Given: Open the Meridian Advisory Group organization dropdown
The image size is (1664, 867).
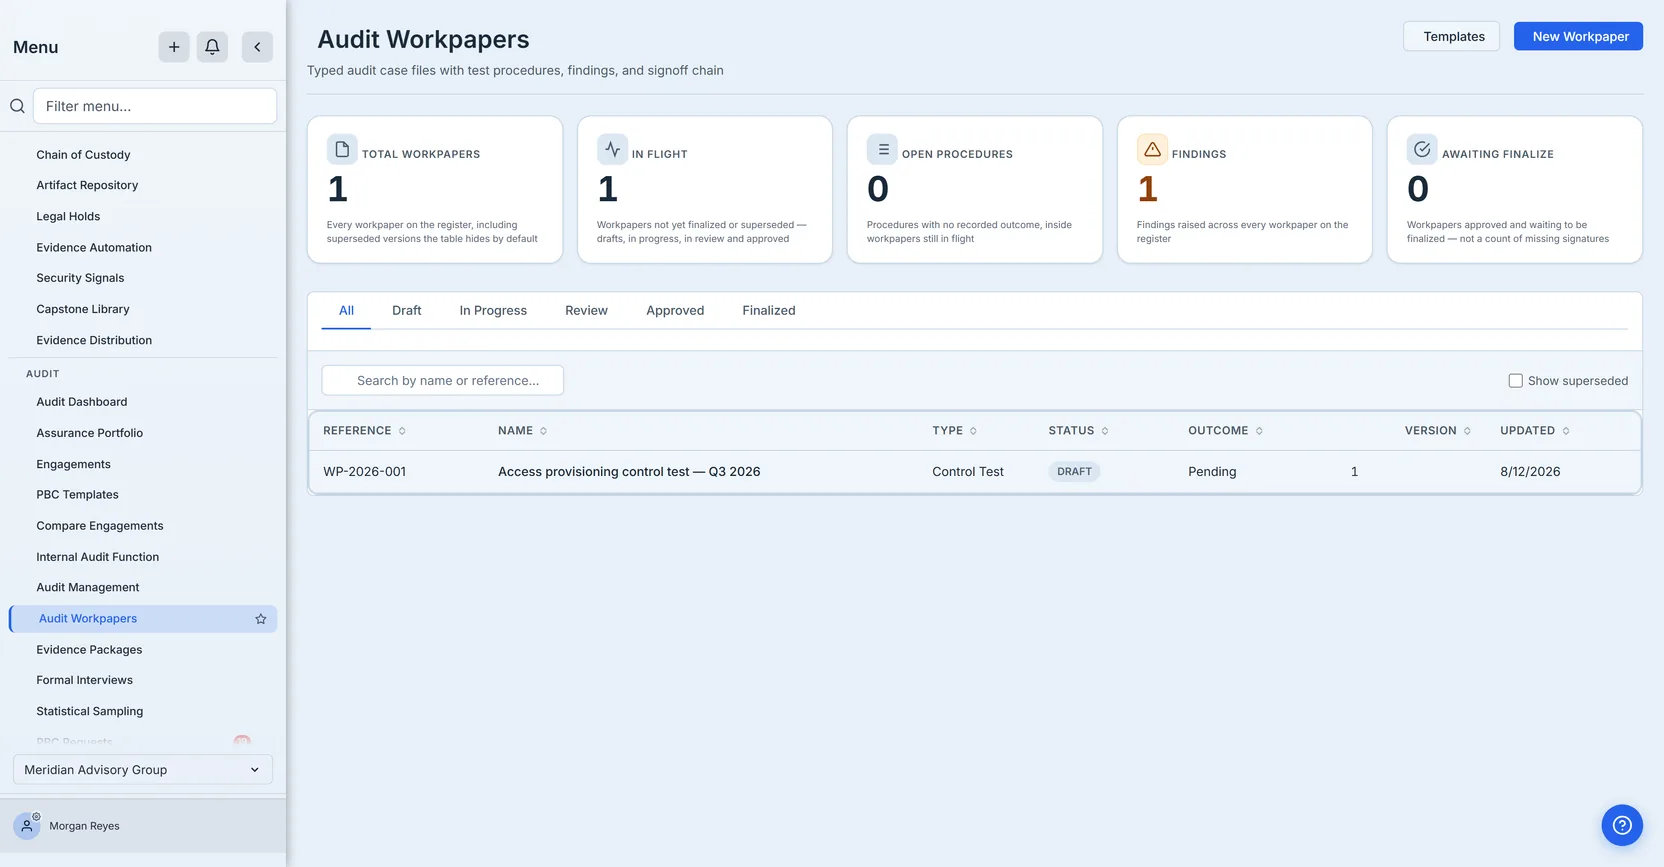Looking at the screenshot, I should coord(143,770).
